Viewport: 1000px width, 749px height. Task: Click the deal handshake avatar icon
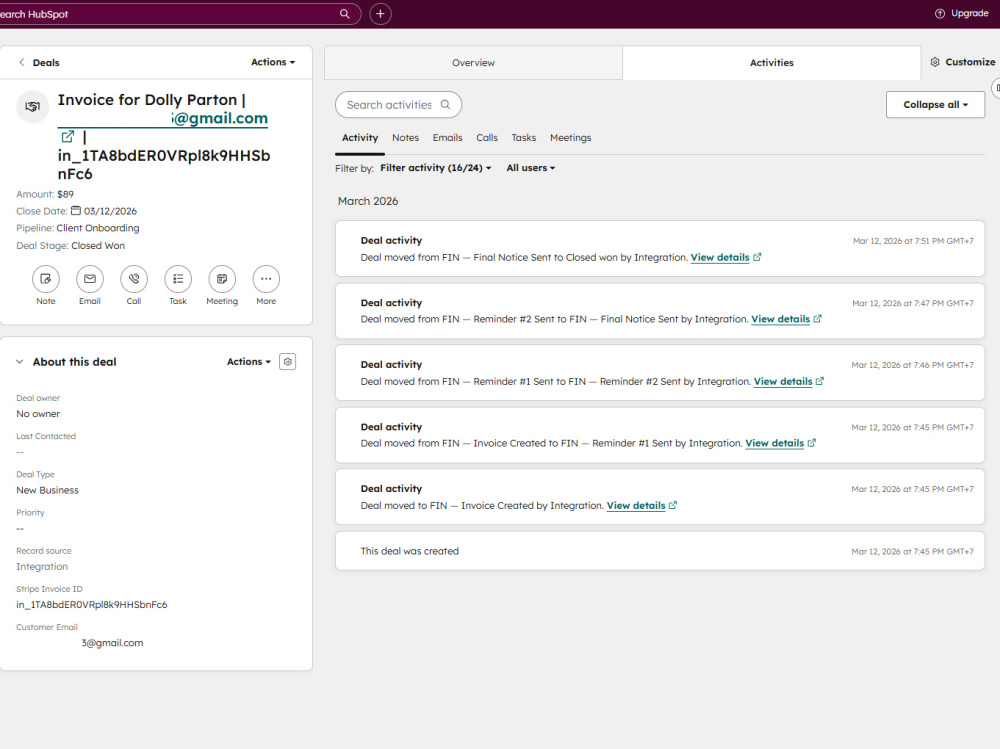(33, 107)
